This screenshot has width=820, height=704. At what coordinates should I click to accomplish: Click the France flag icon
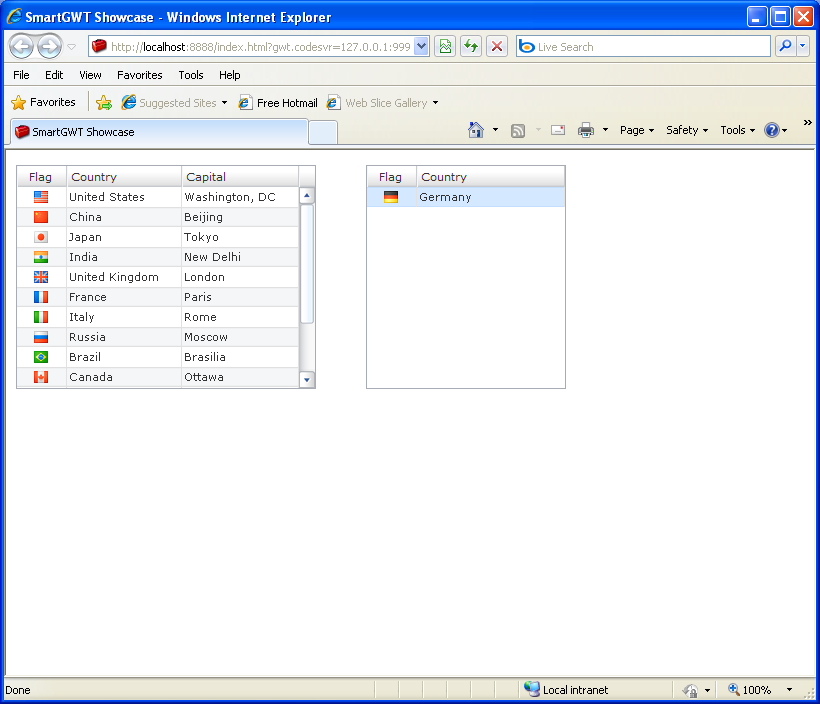pos(41,297)
